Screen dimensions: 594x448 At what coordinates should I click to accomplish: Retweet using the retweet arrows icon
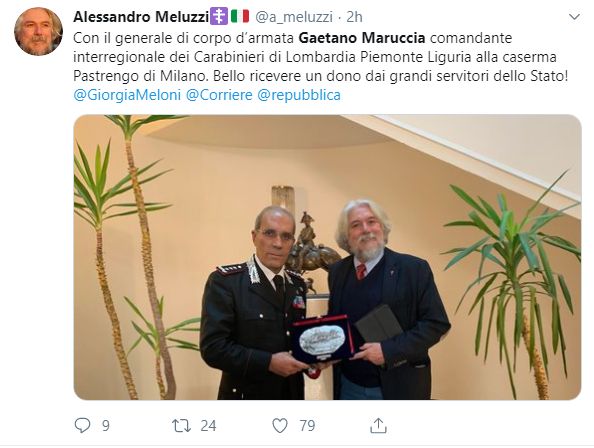[181, 426]
